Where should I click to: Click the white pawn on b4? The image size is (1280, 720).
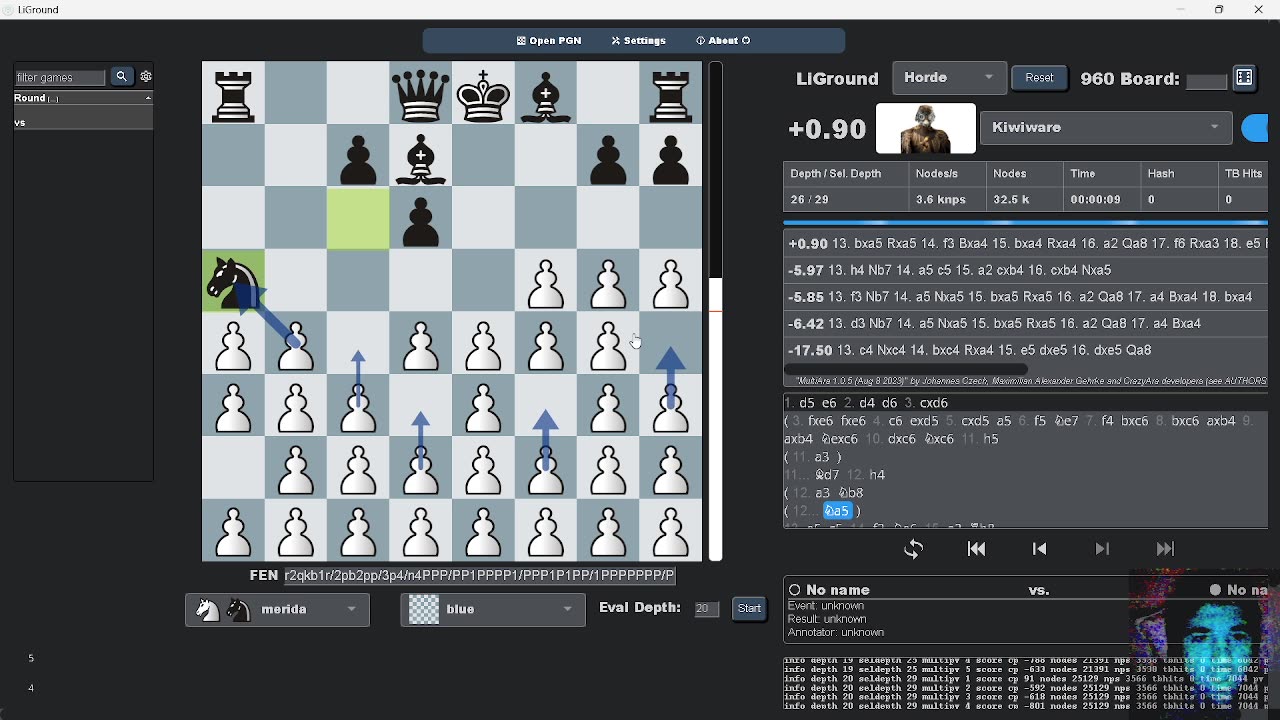click(296, 344)
